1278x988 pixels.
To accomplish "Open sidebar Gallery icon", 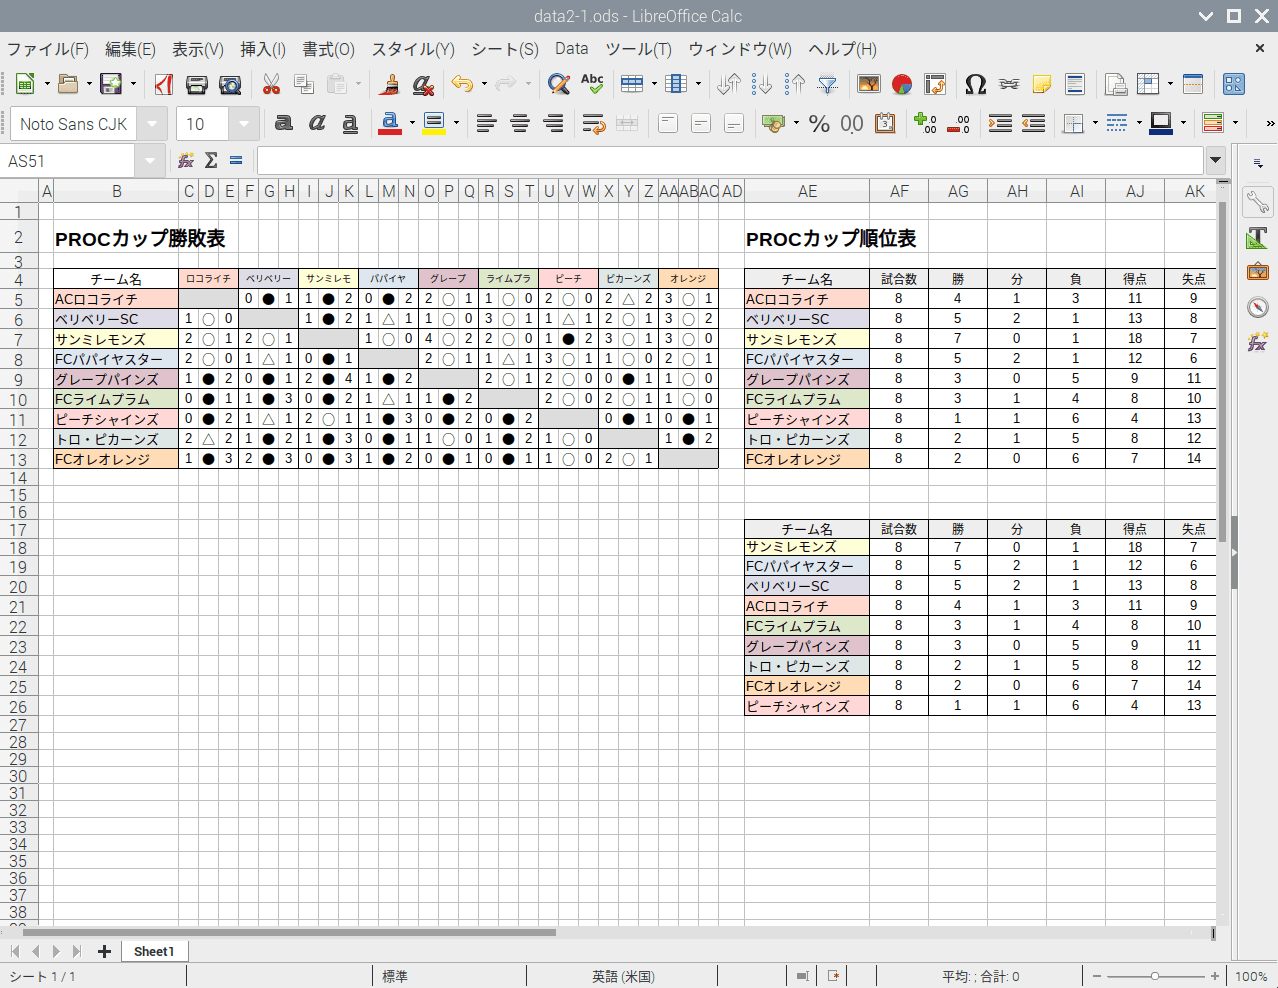I will (1257, 272).
